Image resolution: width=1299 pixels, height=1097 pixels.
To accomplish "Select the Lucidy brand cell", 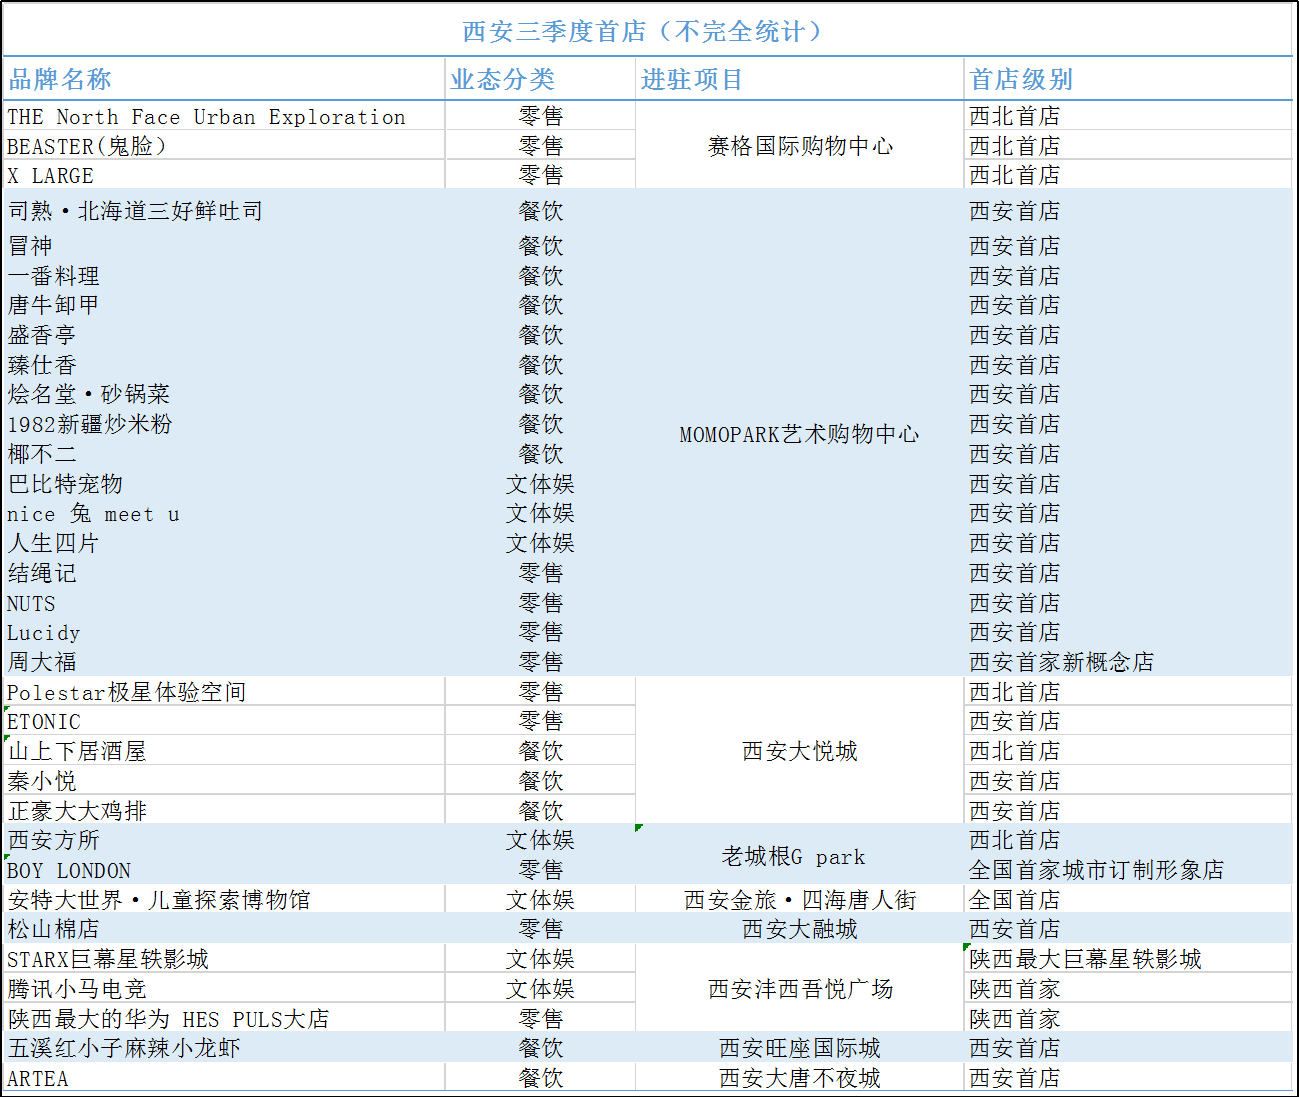I will coord(224,632).
